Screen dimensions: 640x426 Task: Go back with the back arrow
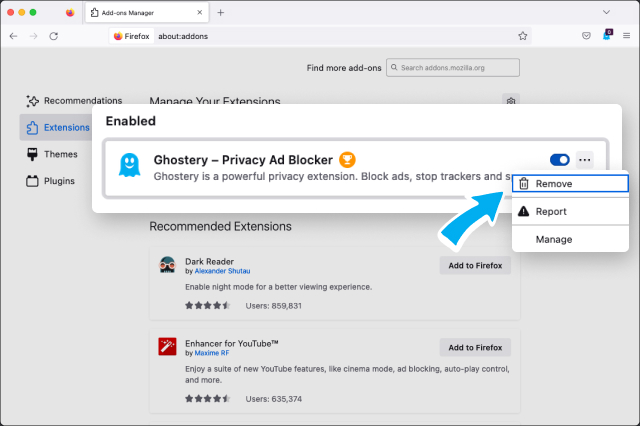tap(13, 36)
